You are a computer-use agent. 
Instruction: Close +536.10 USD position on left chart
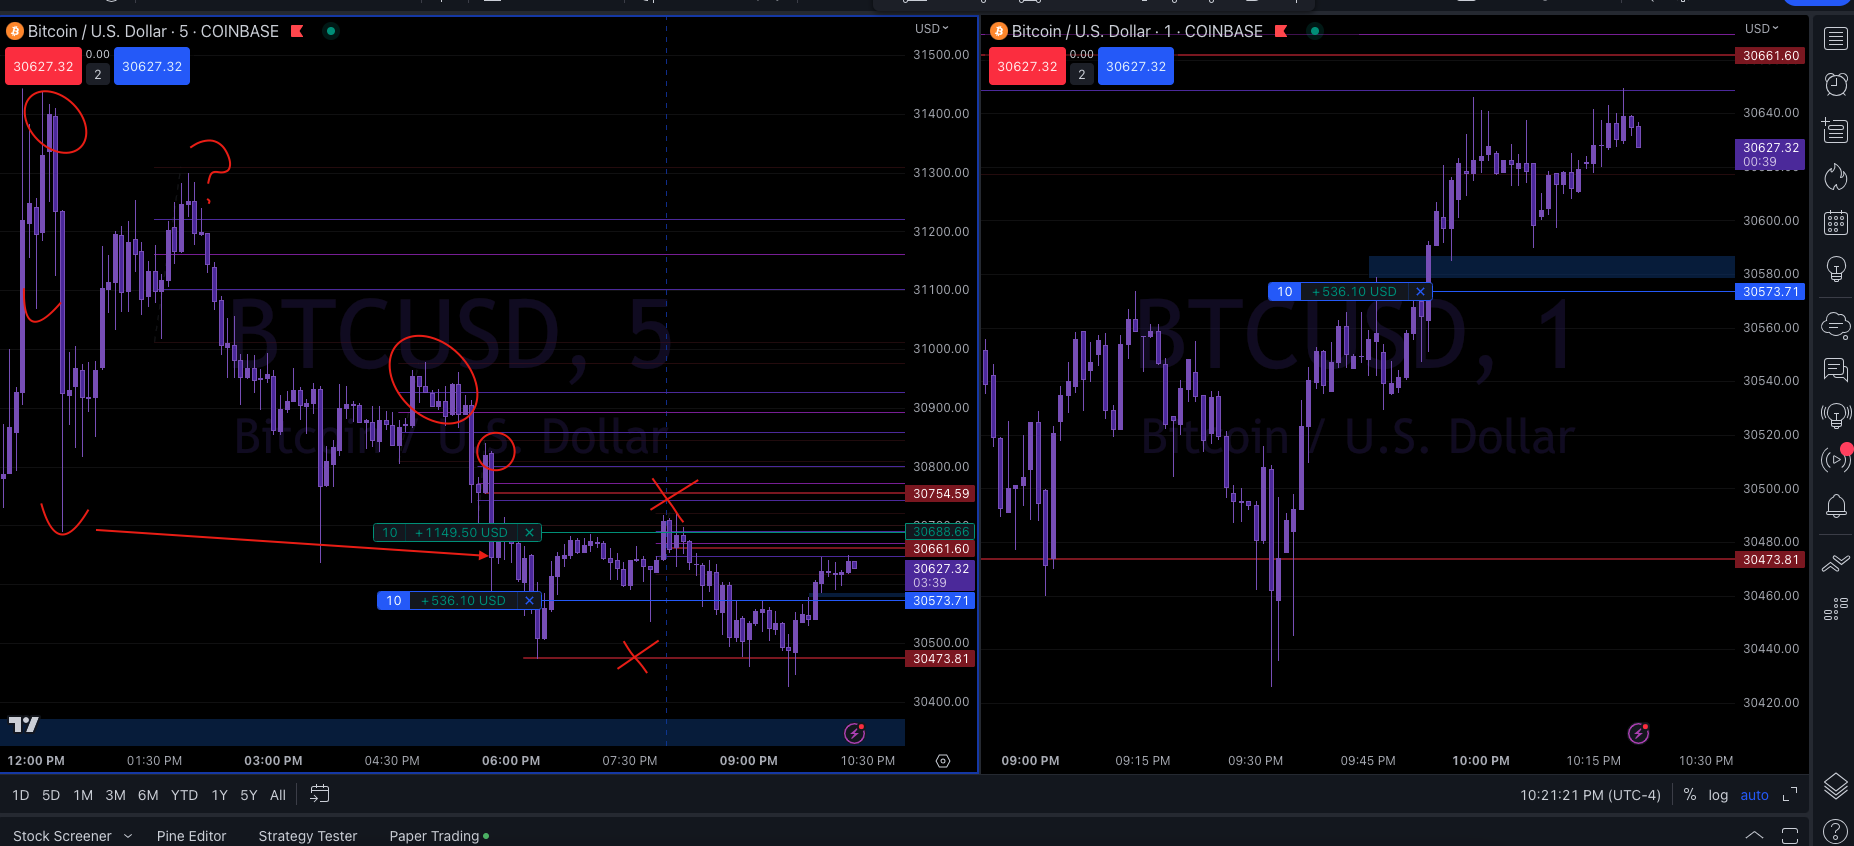point(530,601)
